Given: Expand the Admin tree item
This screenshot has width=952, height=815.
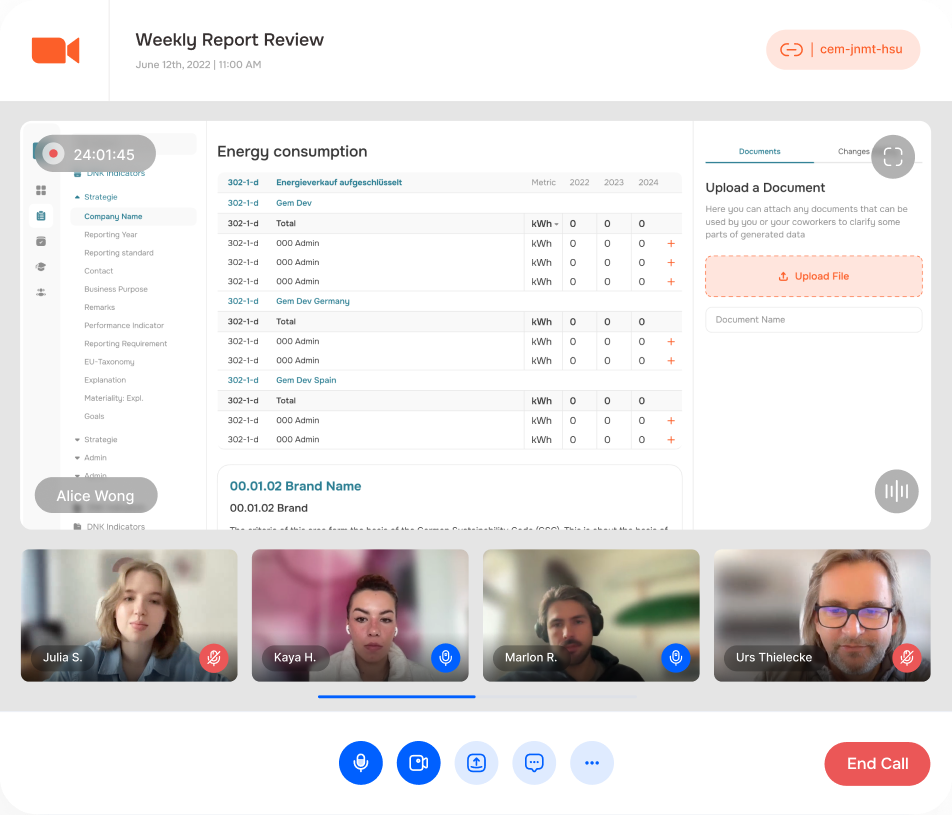Looking at the screenshot, I should (x=78, y=458).
